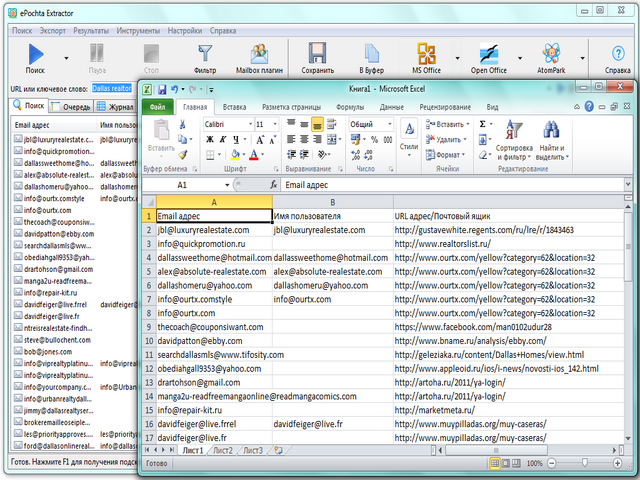Click the zoom in plus button
This screenshot has width=640, height=480.
coord(618,463)
